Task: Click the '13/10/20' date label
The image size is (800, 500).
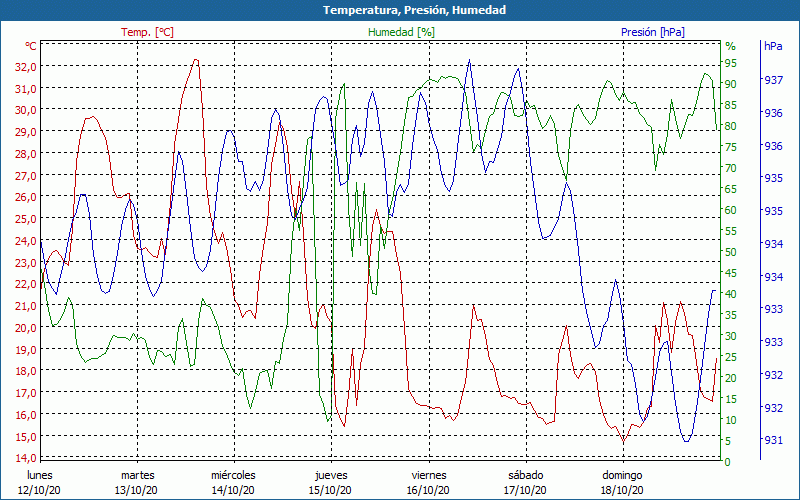Action: click(136, 490)
